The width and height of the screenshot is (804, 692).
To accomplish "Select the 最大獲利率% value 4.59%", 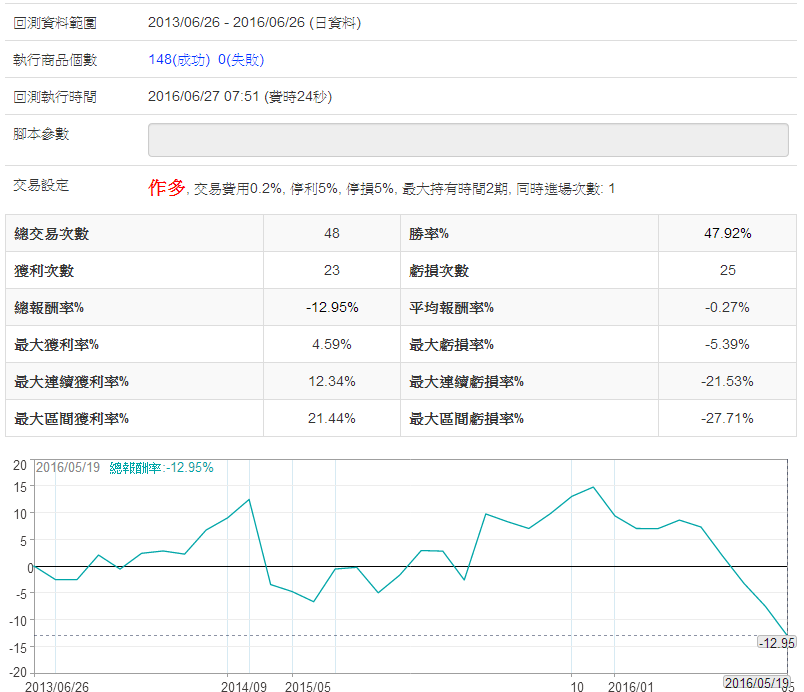I will pos(332,344).
